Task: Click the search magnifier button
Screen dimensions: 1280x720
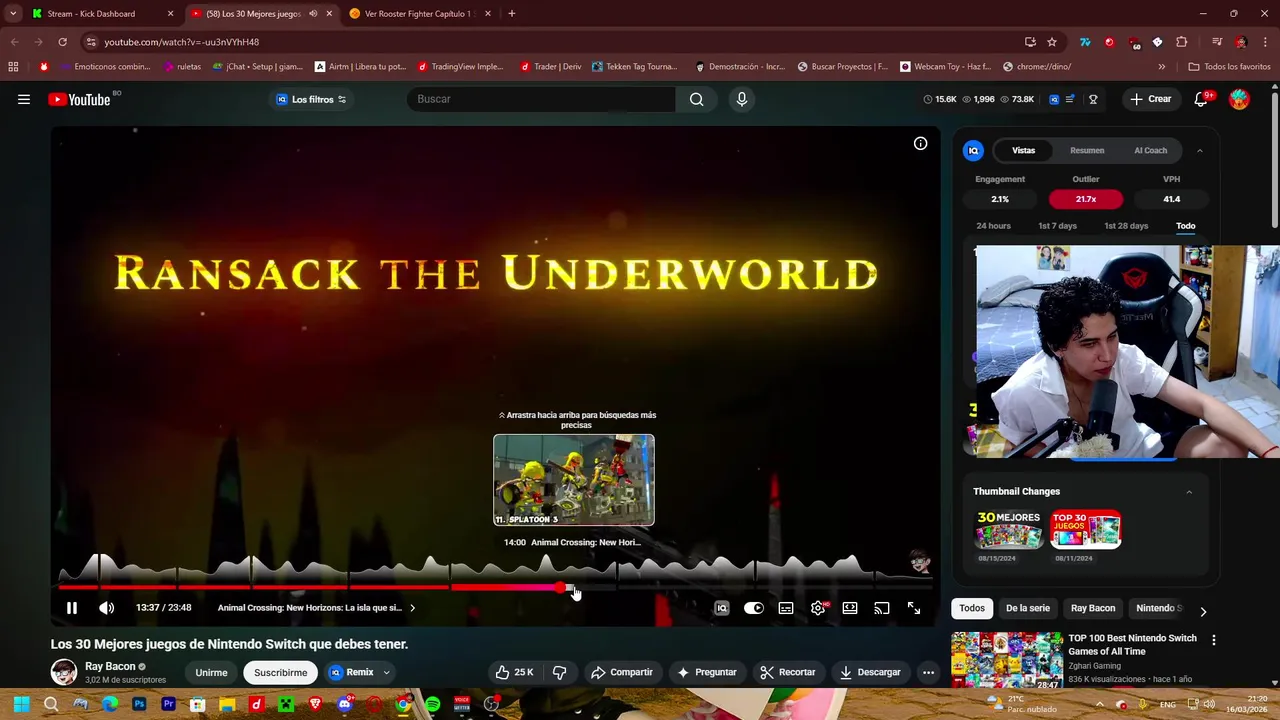Action: pyautogui.click(x=697, y=99)
